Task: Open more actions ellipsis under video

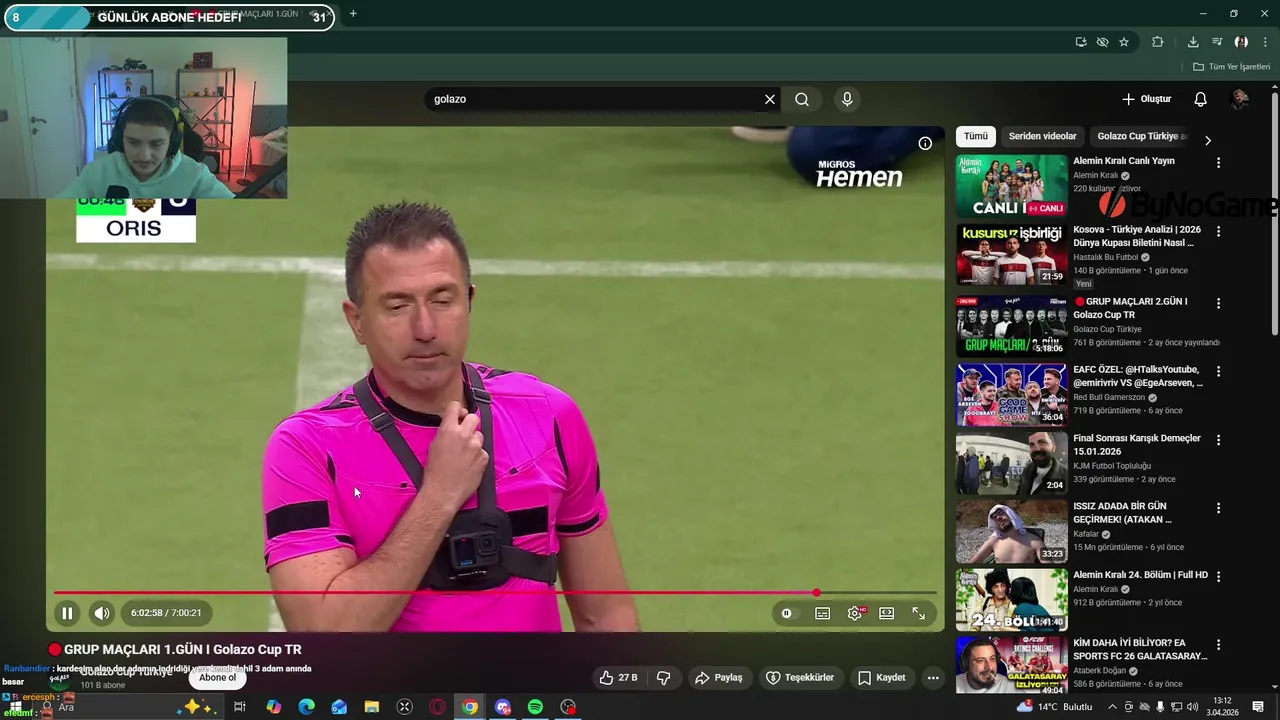Action: point(933,678)
